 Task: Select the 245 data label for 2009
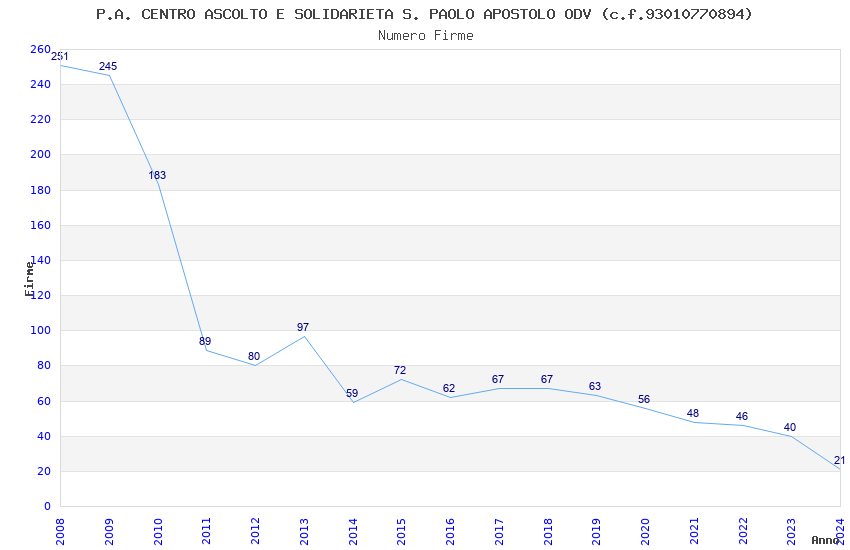click(x=108, y=66)
